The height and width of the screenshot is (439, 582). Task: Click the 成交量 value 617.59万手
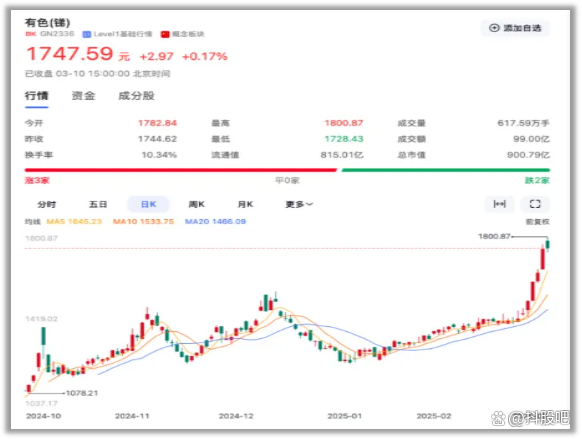tap(523, 123)
